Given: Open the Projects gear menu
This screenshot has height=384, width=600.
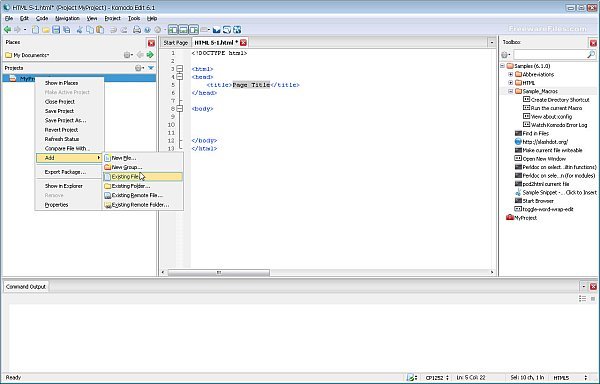Looking at the screenshot, I should pyautogui.click(x=139, y=68).
